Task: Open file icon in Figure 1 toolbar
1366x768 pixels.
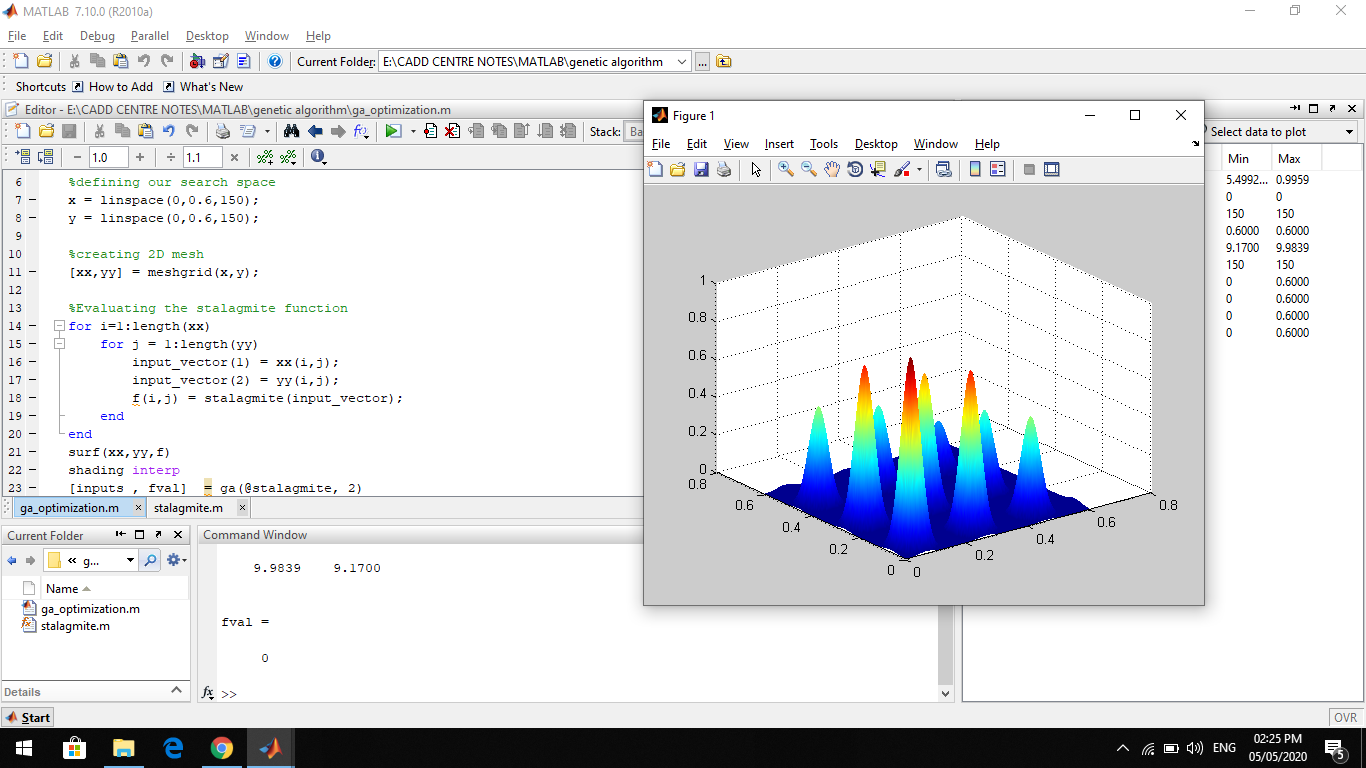Action: click(x=678, y=170)
